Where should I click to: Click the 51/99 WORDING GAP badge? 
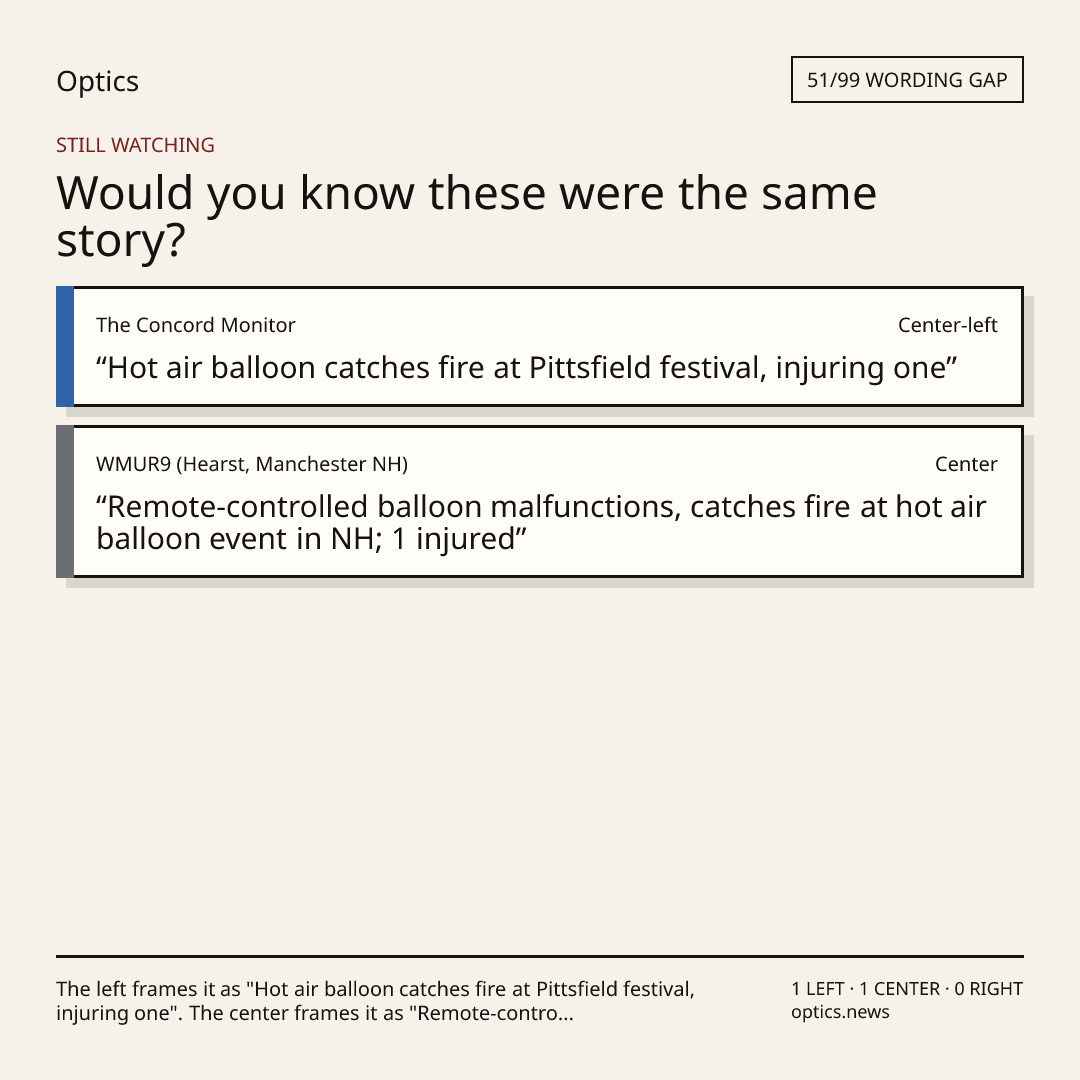coord(907,80)
